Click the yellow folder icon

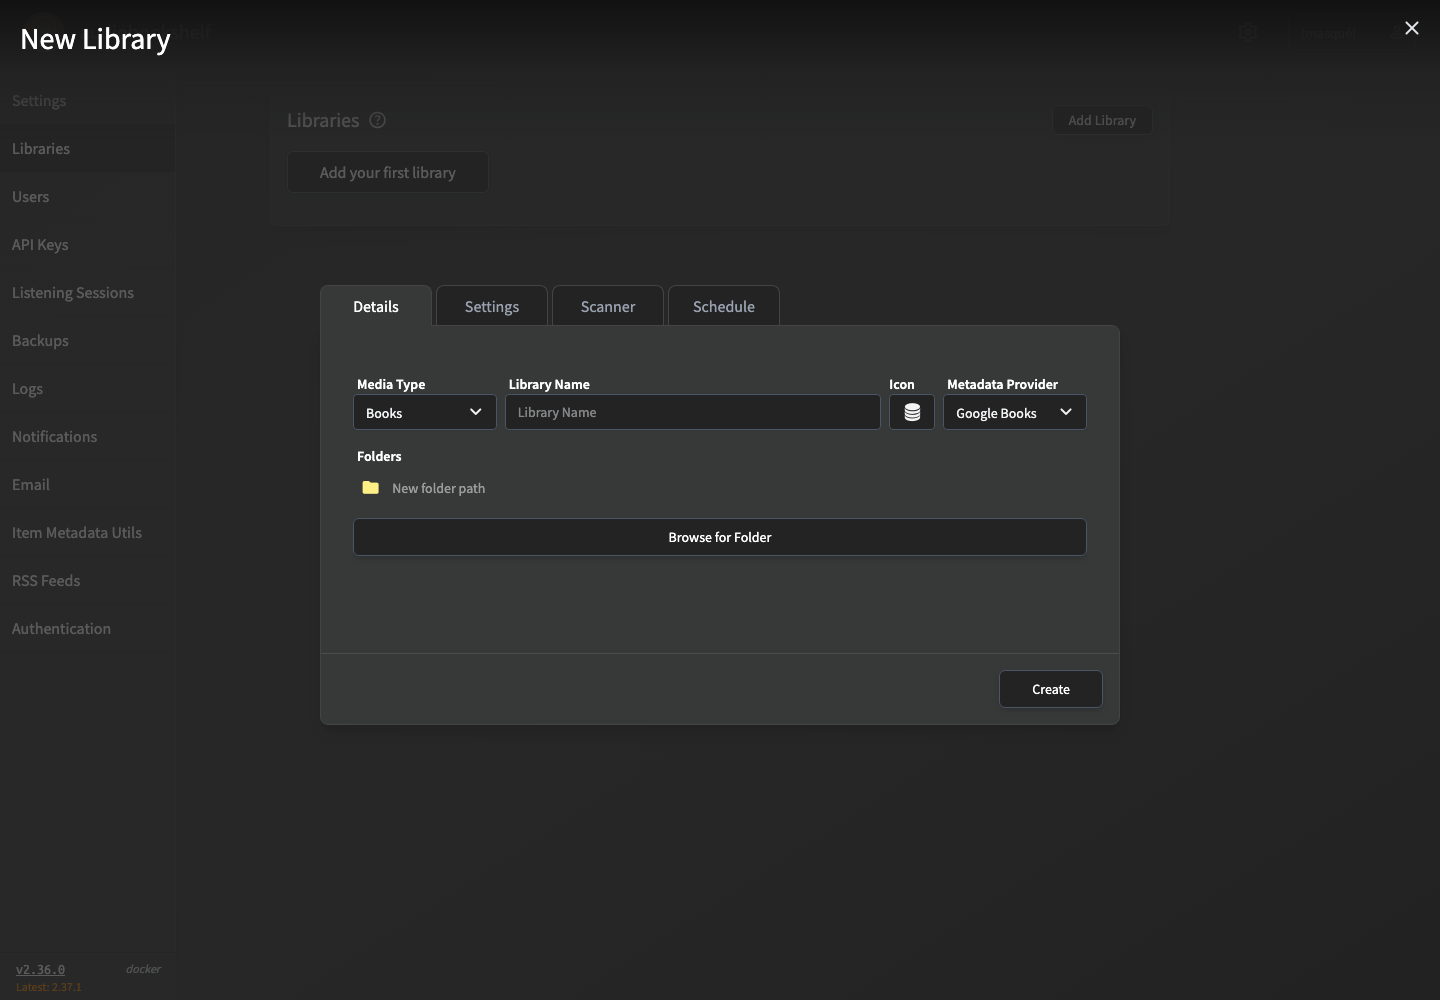(x=371, y=488)
